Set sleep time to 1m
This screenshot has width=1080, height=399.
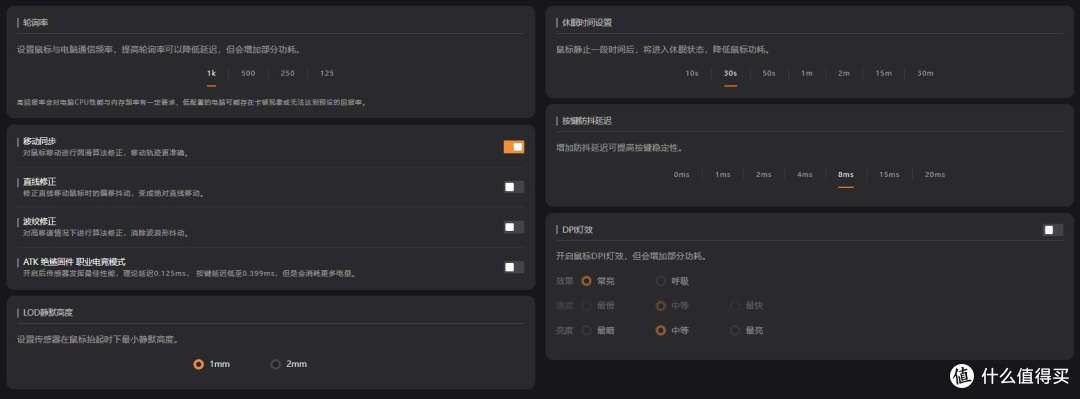(x=807, y=73)
